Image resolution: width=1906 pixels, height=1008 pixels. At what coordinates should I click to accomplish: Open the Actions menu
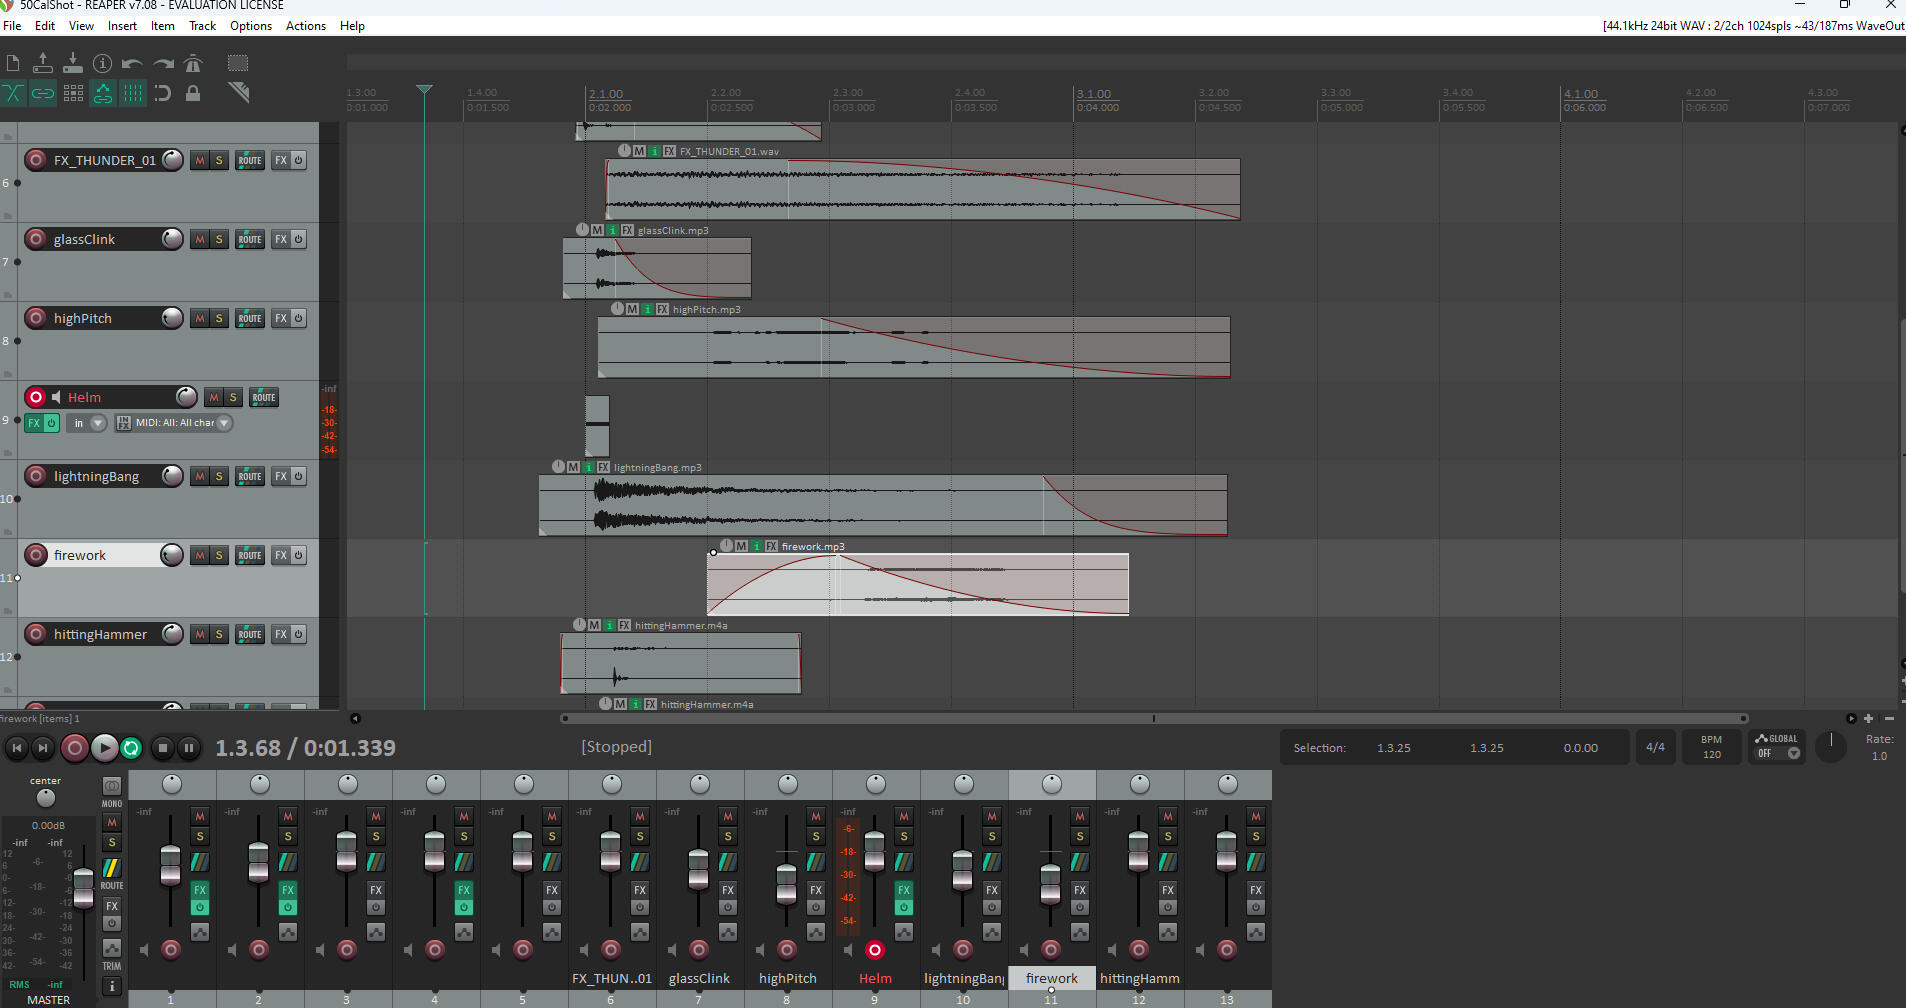point(305,26)
